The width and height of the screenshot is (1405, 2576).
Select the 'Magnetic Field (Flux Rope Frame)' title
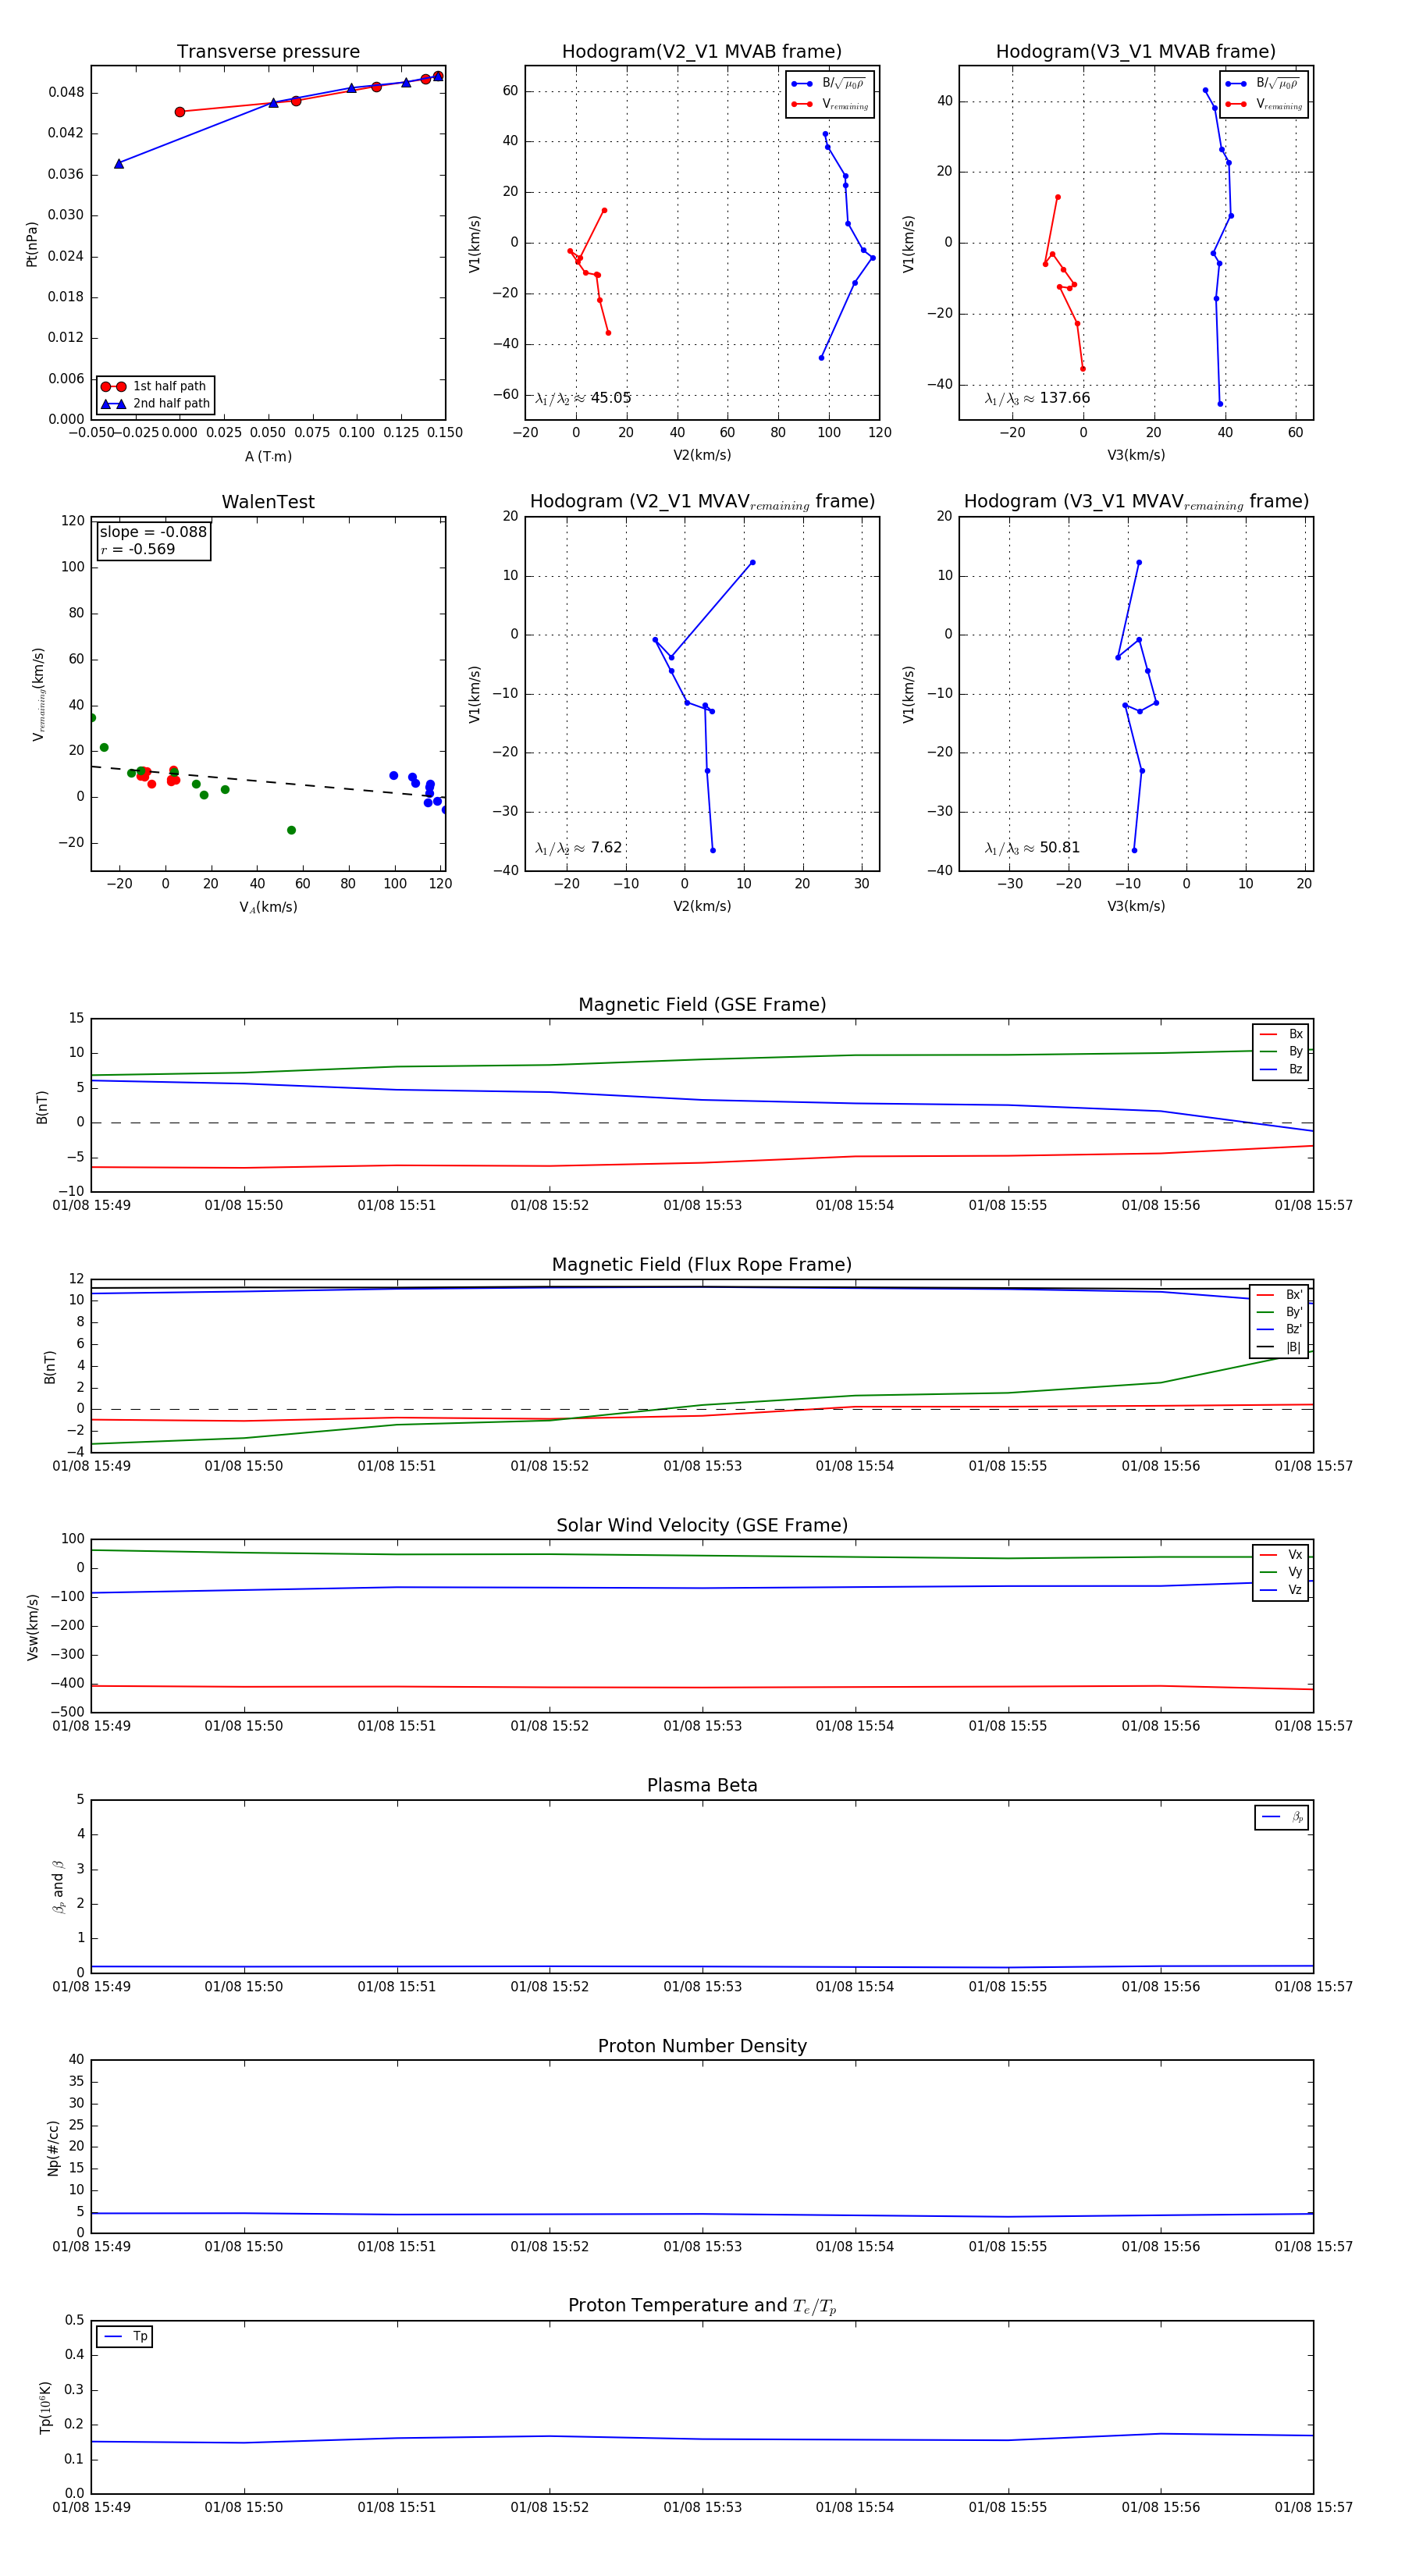pyautogui.click(x=702, y=1265)
